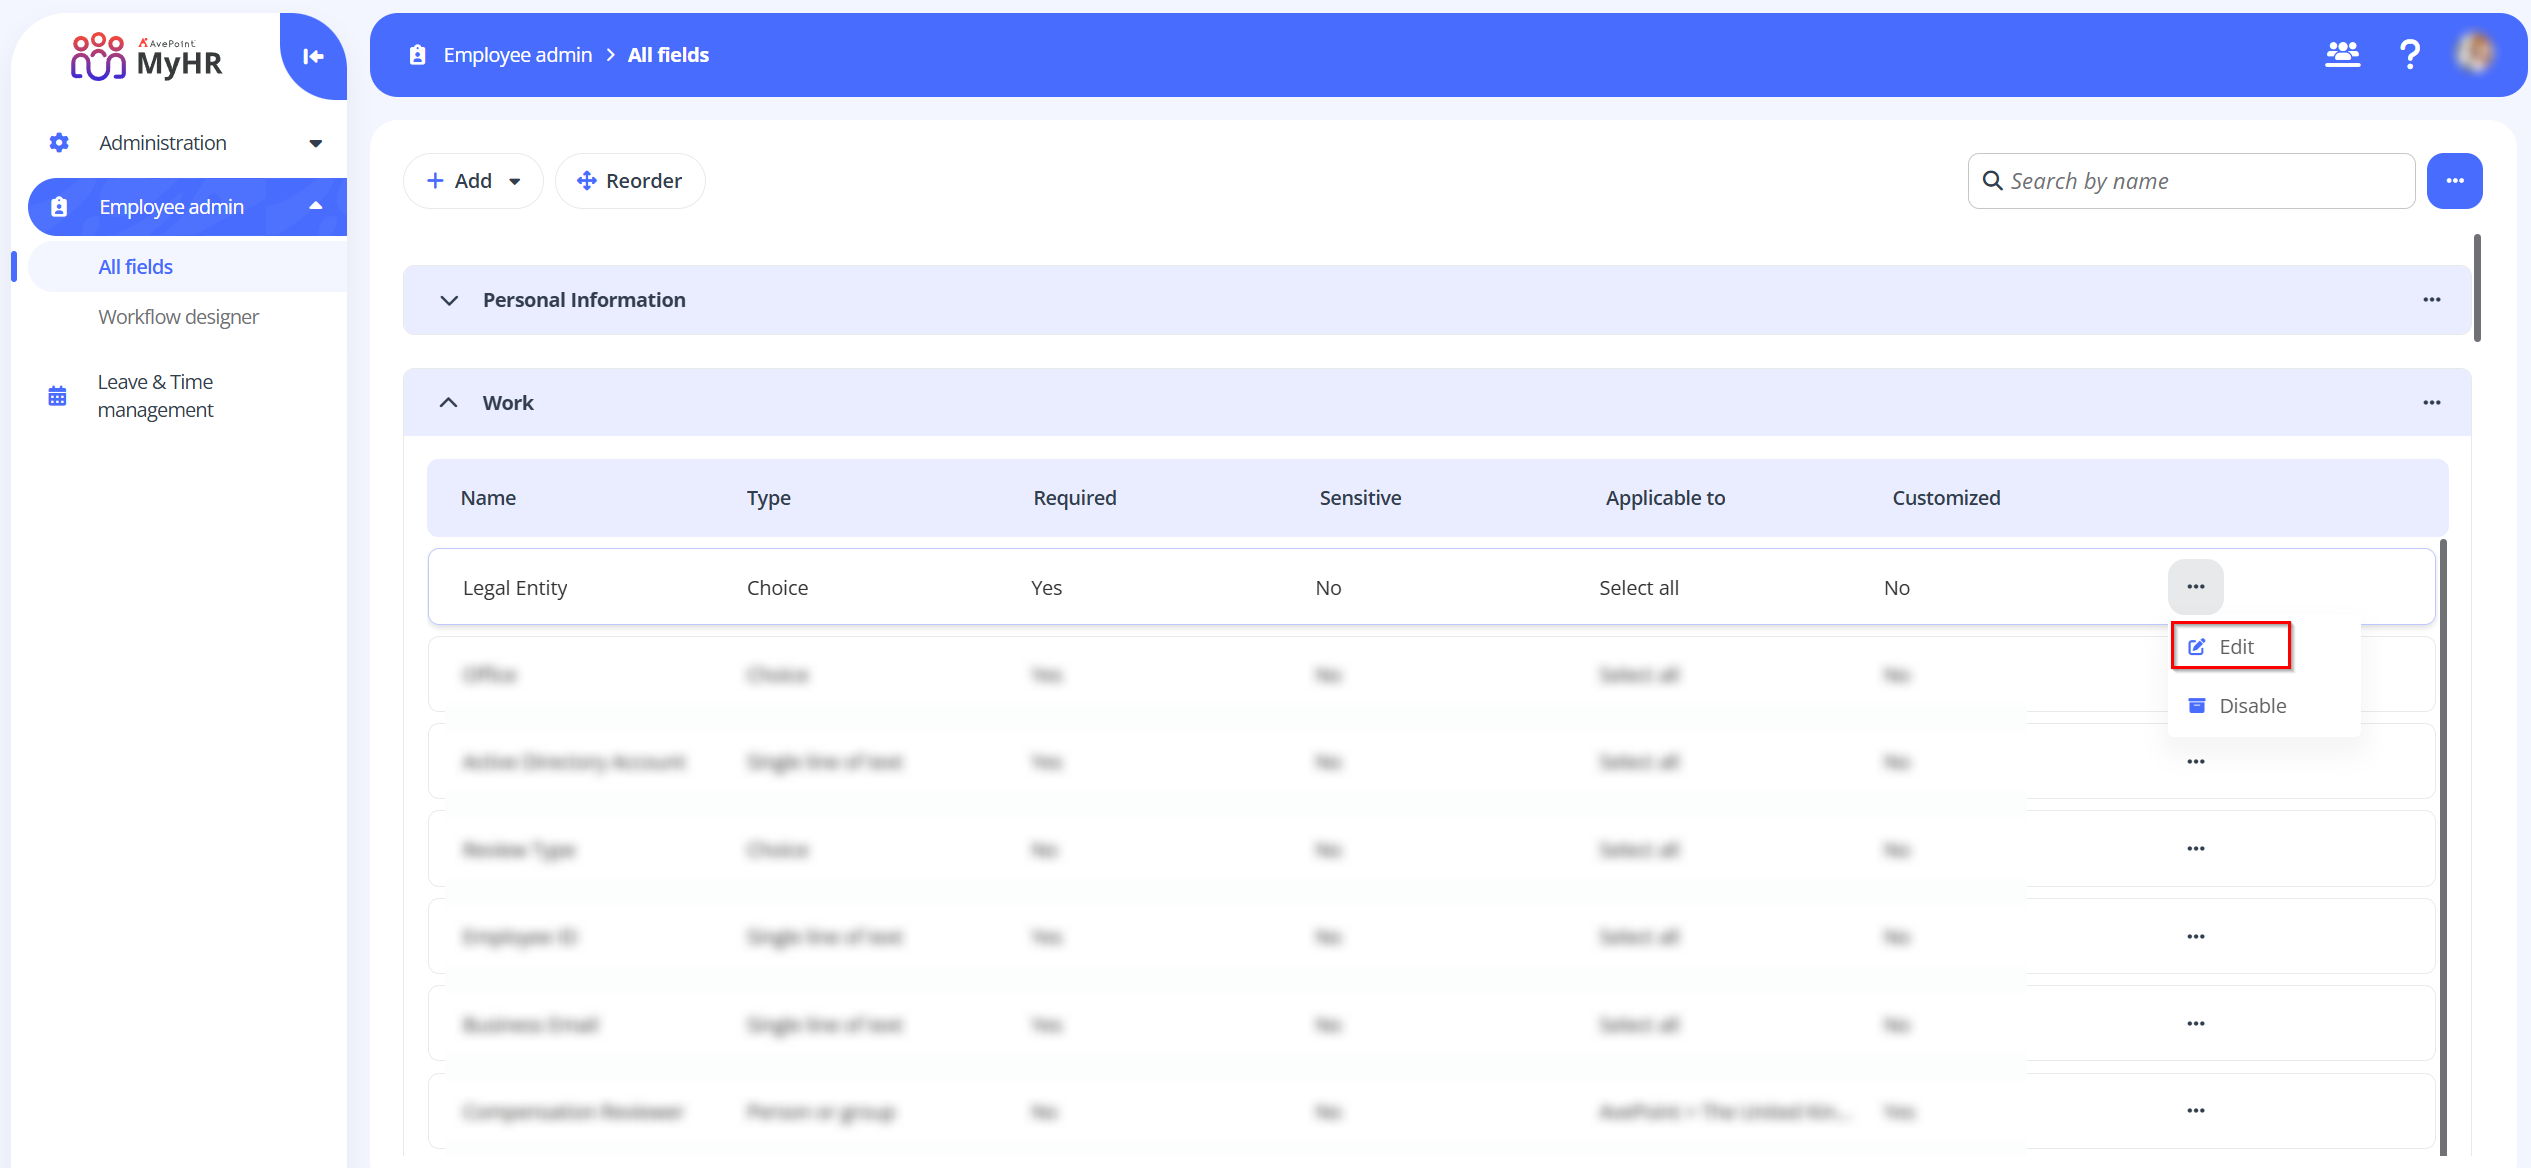Click the fields table vertical scrollbar
This screenshot has width=2531, height=1168.
pos(2443,850)
